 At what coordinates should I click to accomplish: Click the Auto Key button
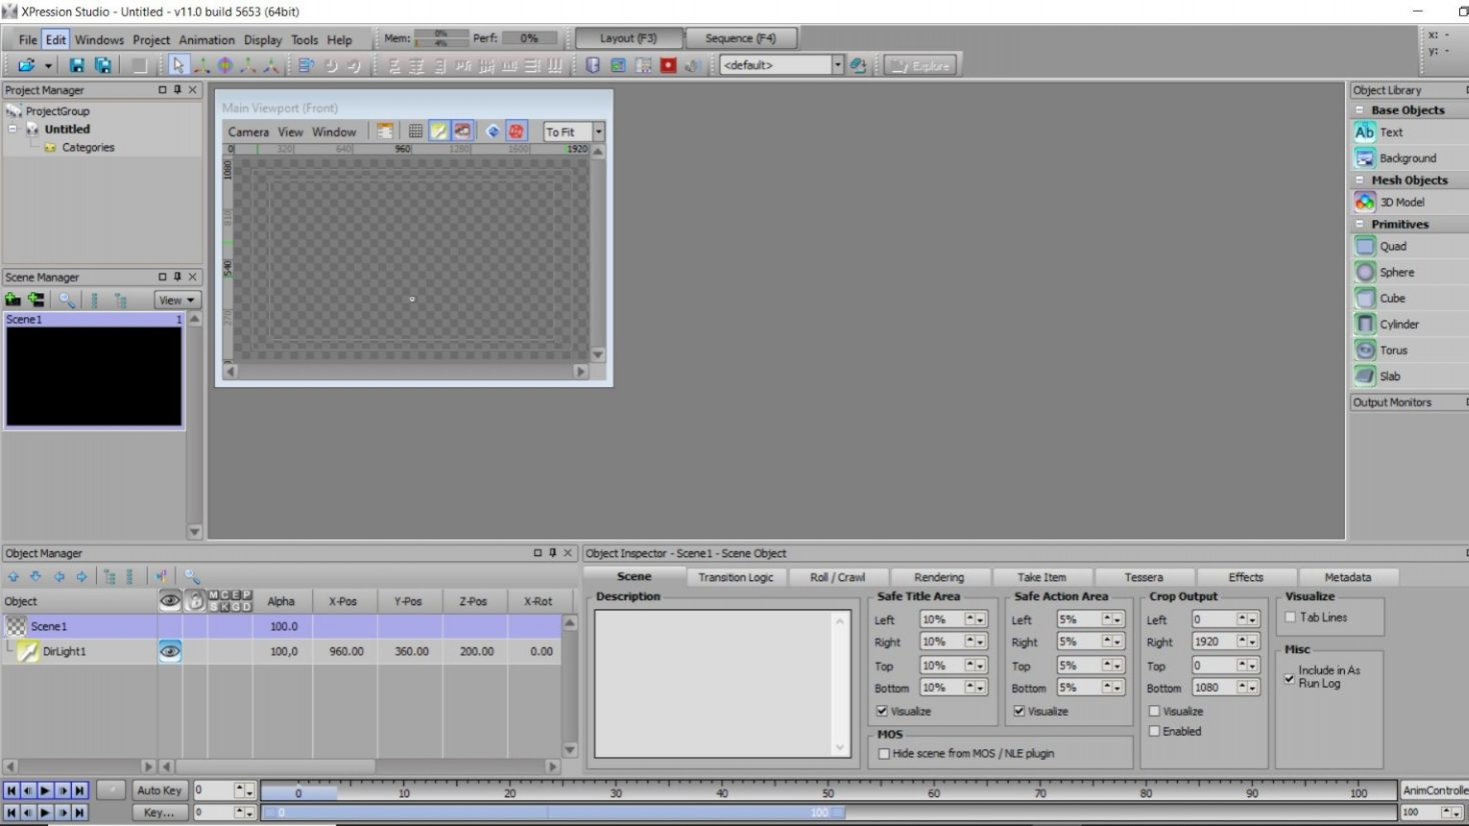pyautogui.click(x=159, y=790)
